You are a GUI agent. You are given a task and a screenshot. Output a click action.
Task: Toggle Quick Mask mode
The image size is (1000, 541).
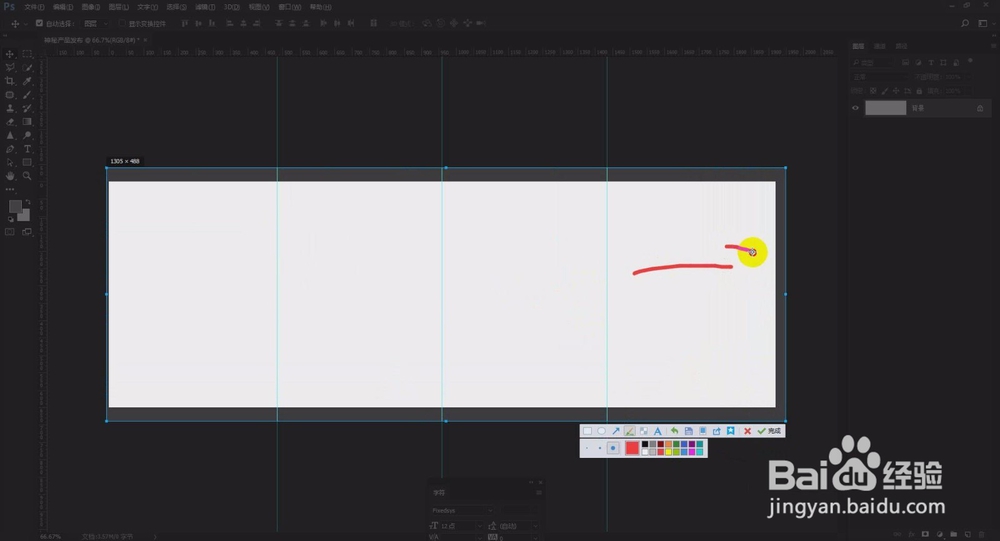[x=10, y=232]
